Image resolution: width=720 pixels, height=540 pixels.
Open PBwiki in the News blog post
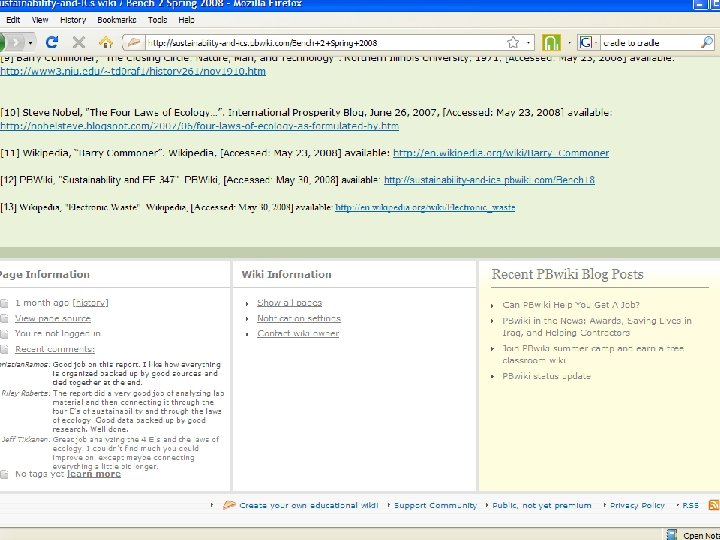(x=596, y=326)
